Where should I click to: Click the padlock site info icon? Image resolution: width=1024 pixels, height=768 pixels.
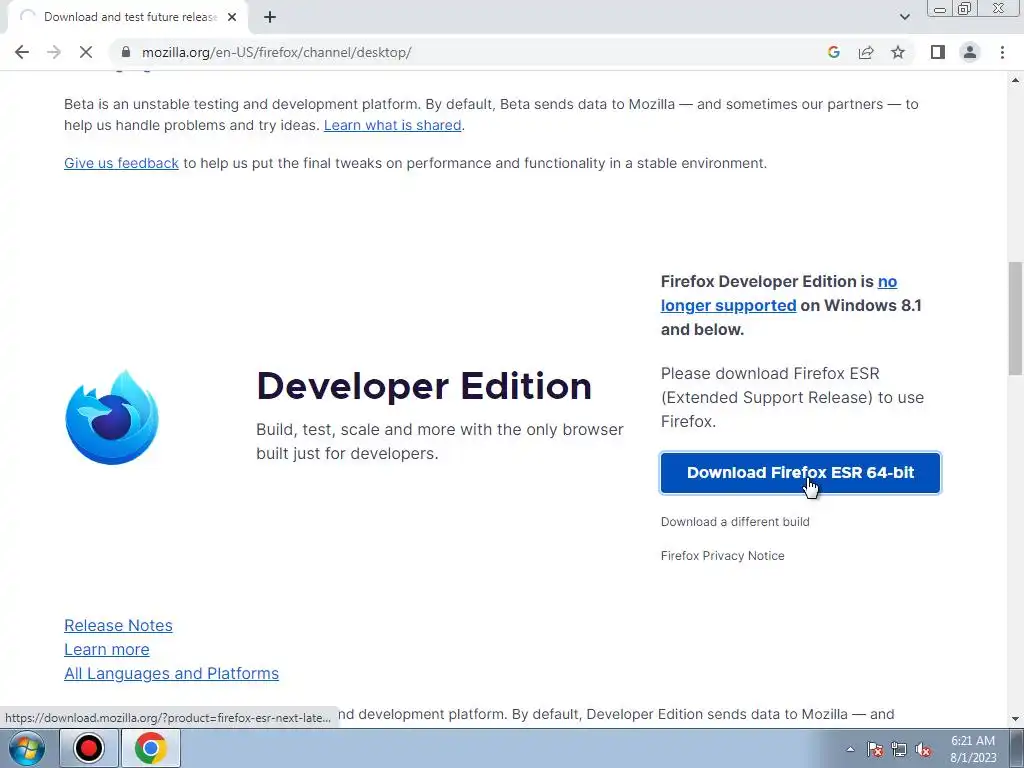pos(126,52)
